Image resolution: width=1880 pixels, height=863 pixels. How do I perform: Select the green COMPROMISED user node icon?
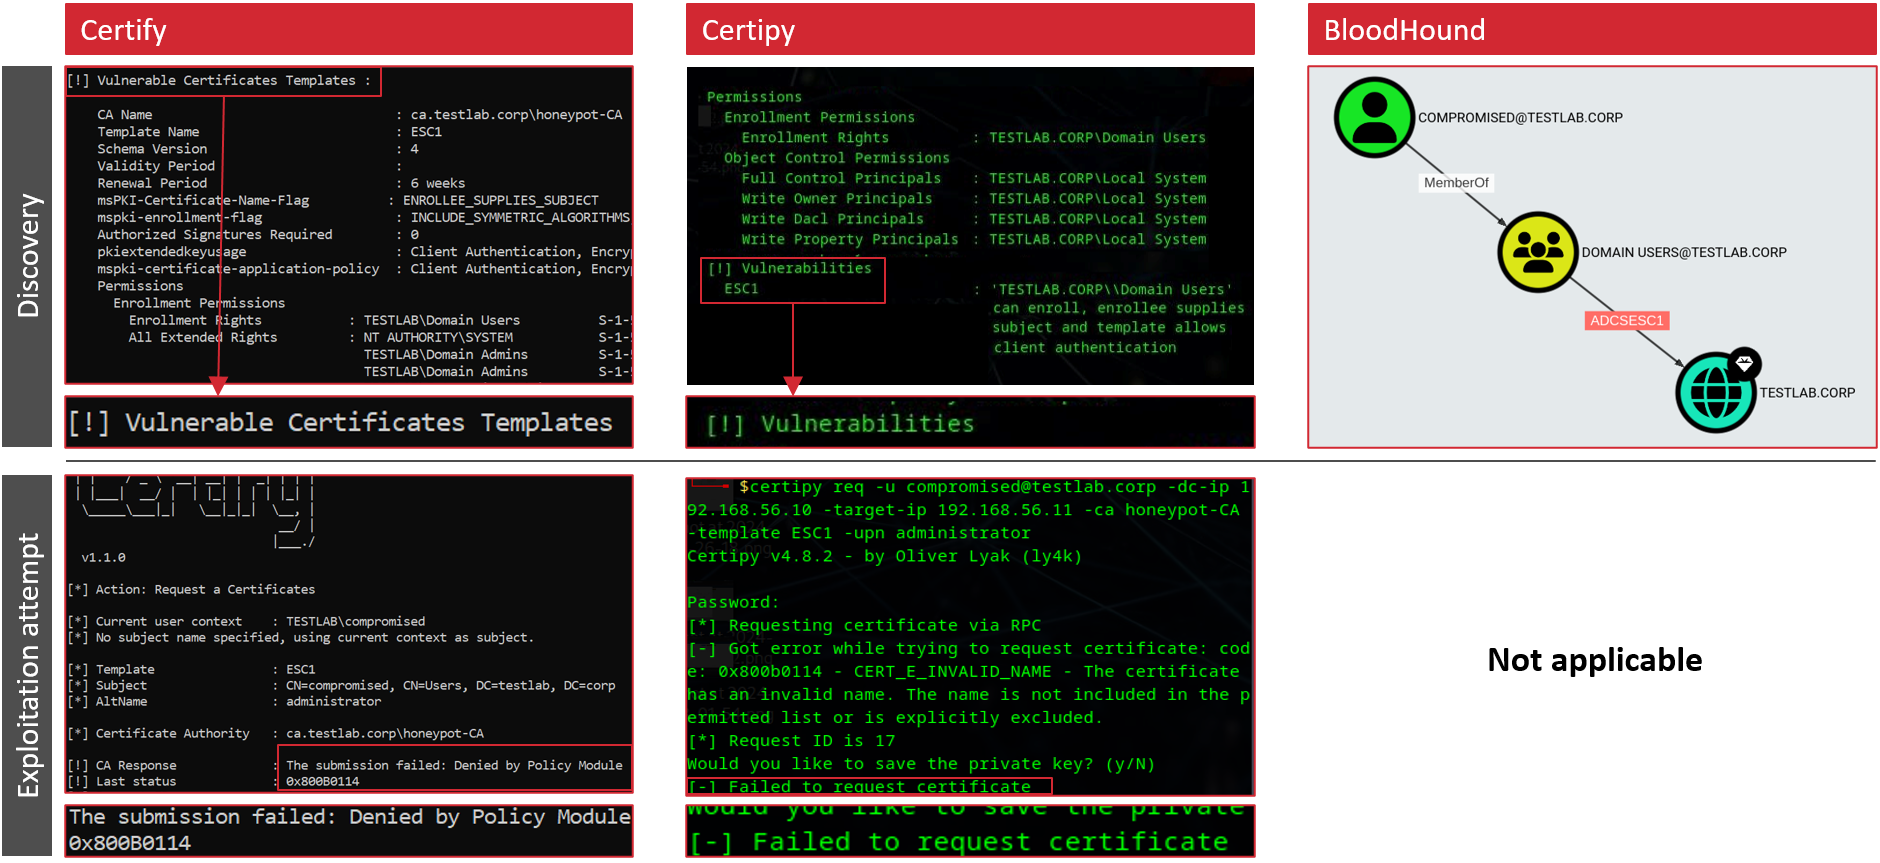[1374, 117]
